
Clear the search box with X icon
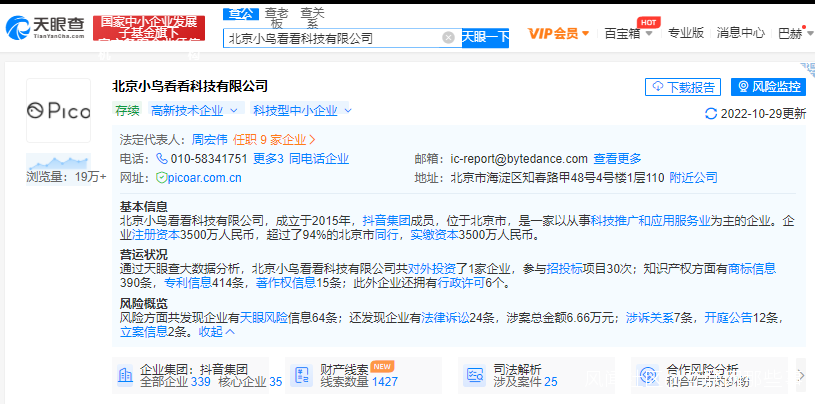pyautogui.click(x=448, y=37)
